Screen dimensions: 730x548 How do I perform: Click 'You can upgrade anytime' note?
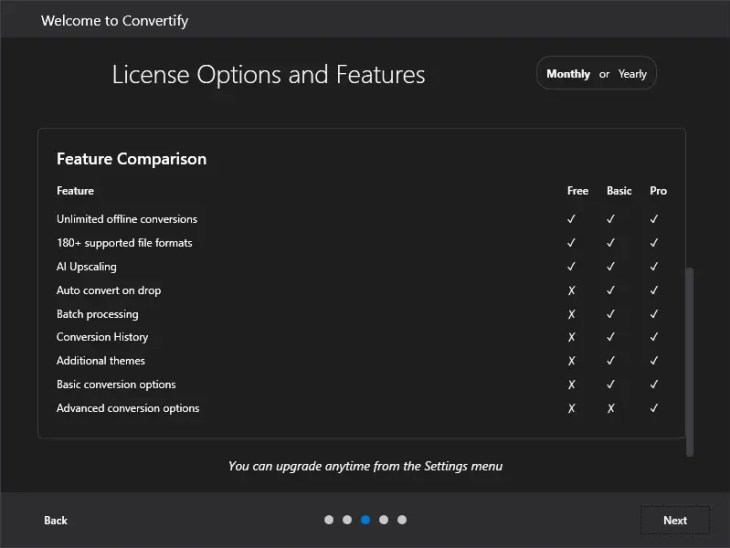click(x=365, y=467)
